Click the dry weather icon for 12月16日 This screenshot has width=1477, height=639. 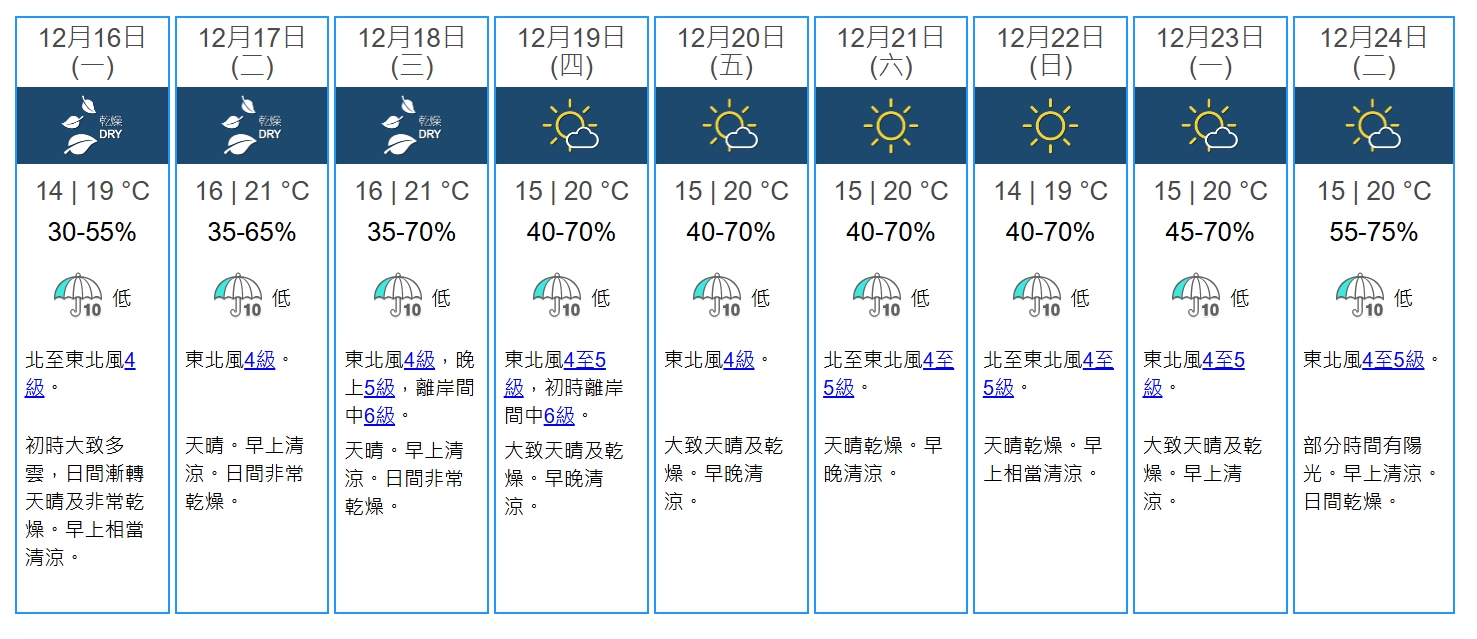[x=92, y=126]
